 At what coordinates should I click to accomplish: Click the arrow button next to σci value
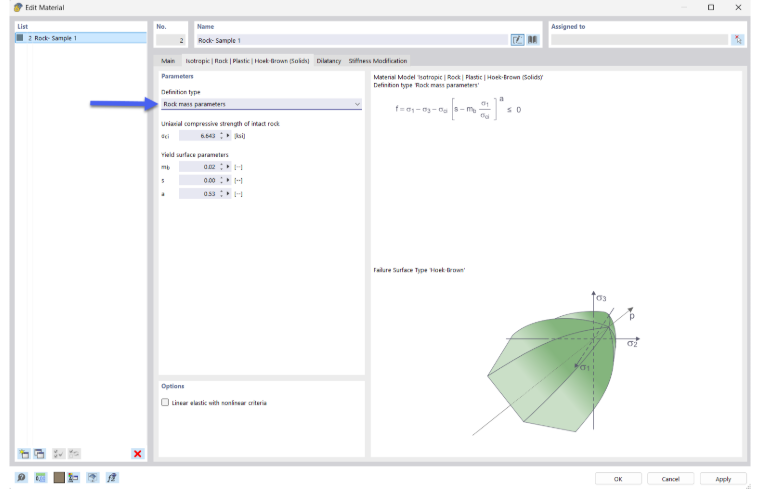pos(228,136)
